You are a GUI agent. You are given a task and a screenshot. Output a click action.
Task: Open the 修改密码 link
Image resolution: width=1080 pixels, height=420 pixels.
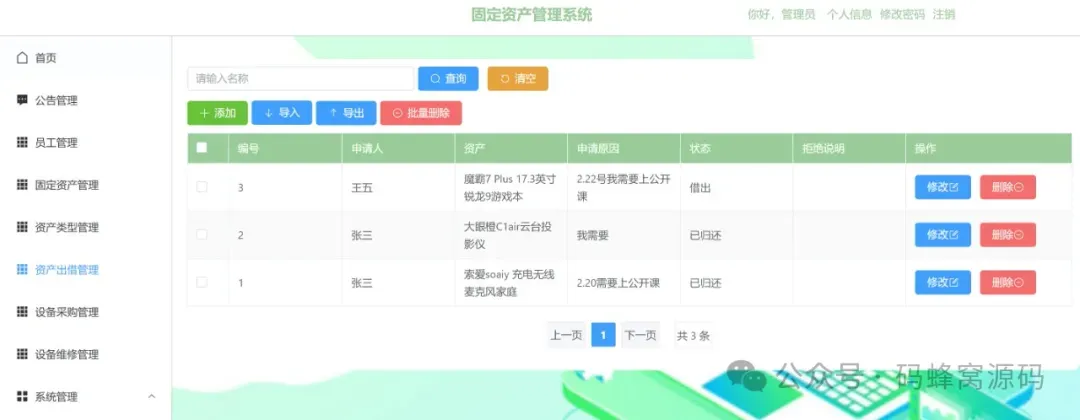pyautogui.click(x=902, y=14)
